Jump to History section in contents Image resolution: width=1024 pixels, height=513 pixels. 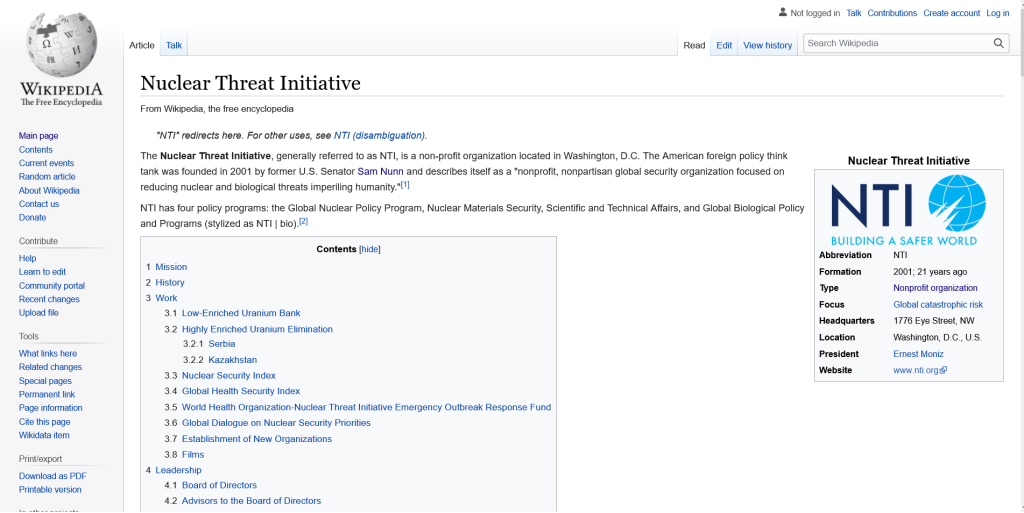point(170,283)
